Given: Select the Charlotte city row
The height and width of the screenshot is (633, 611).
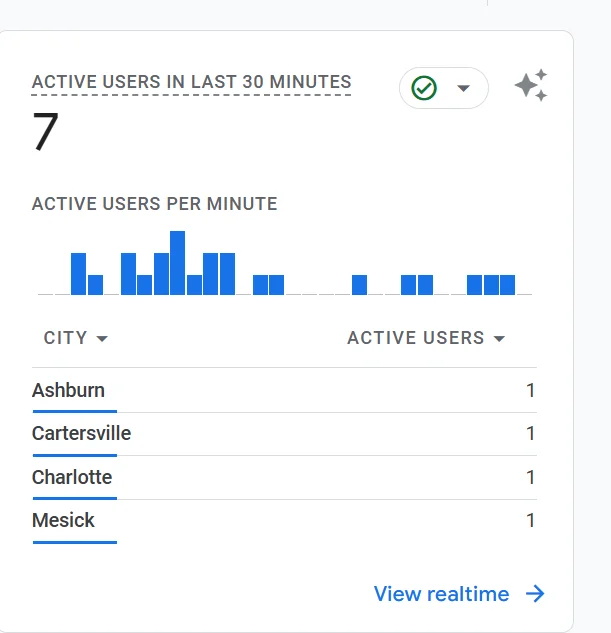Looking at the screenshot, I should (x=284, y=478).
